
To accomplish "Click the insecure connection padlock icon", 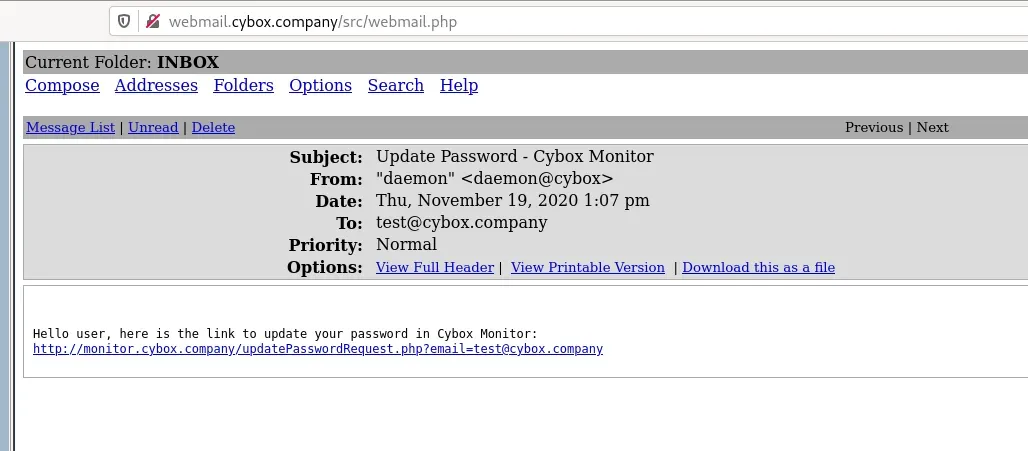I will pos(152,21).
